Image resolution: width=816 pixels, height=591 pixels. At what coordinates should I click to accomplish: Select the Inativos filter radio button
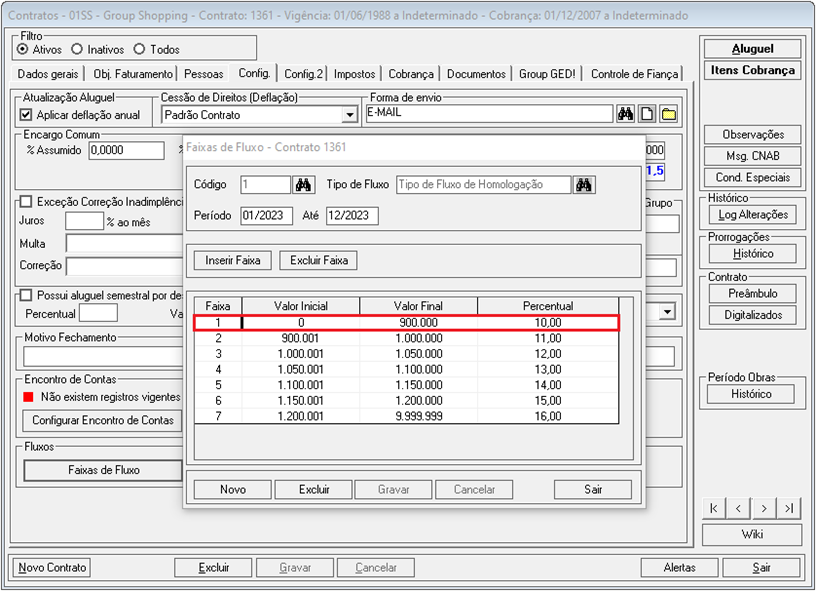point(78,49)
